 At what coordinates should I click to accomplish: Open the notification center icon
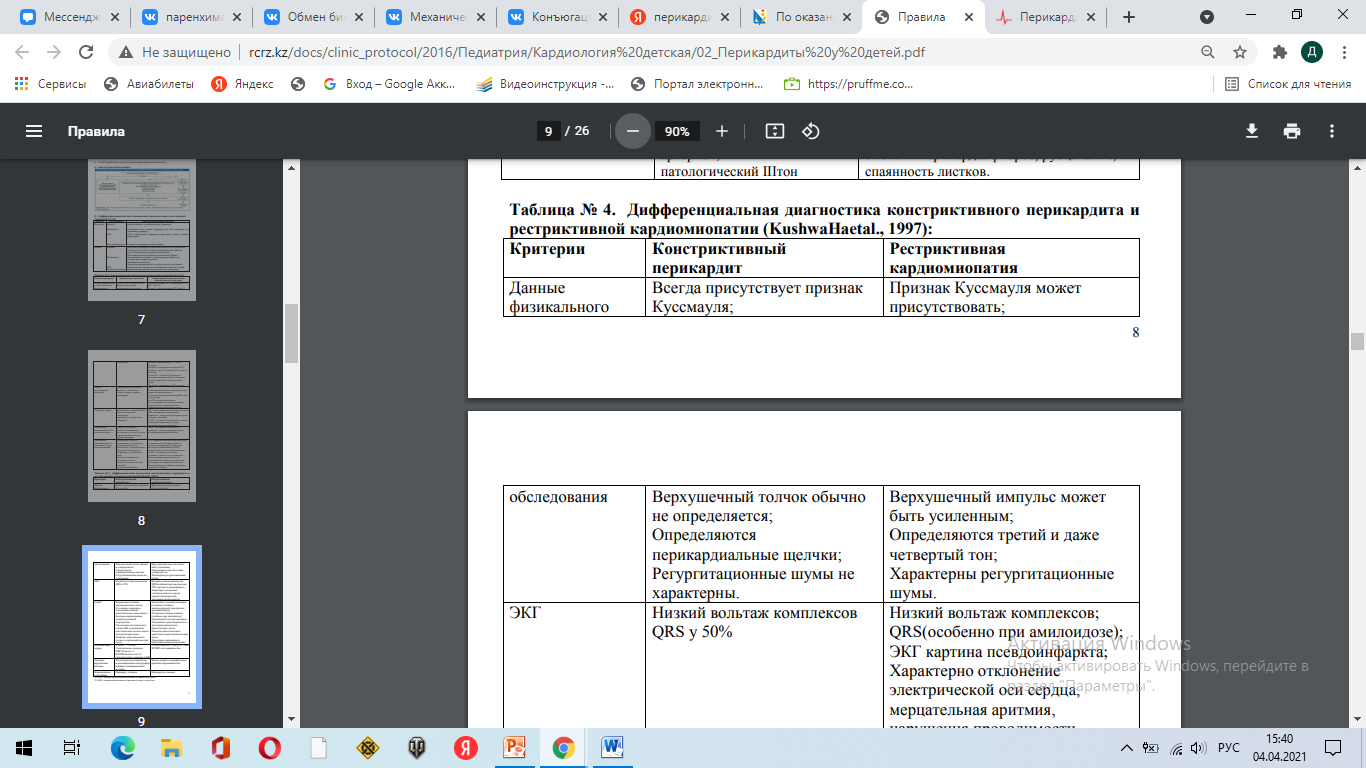[1333, 747]
